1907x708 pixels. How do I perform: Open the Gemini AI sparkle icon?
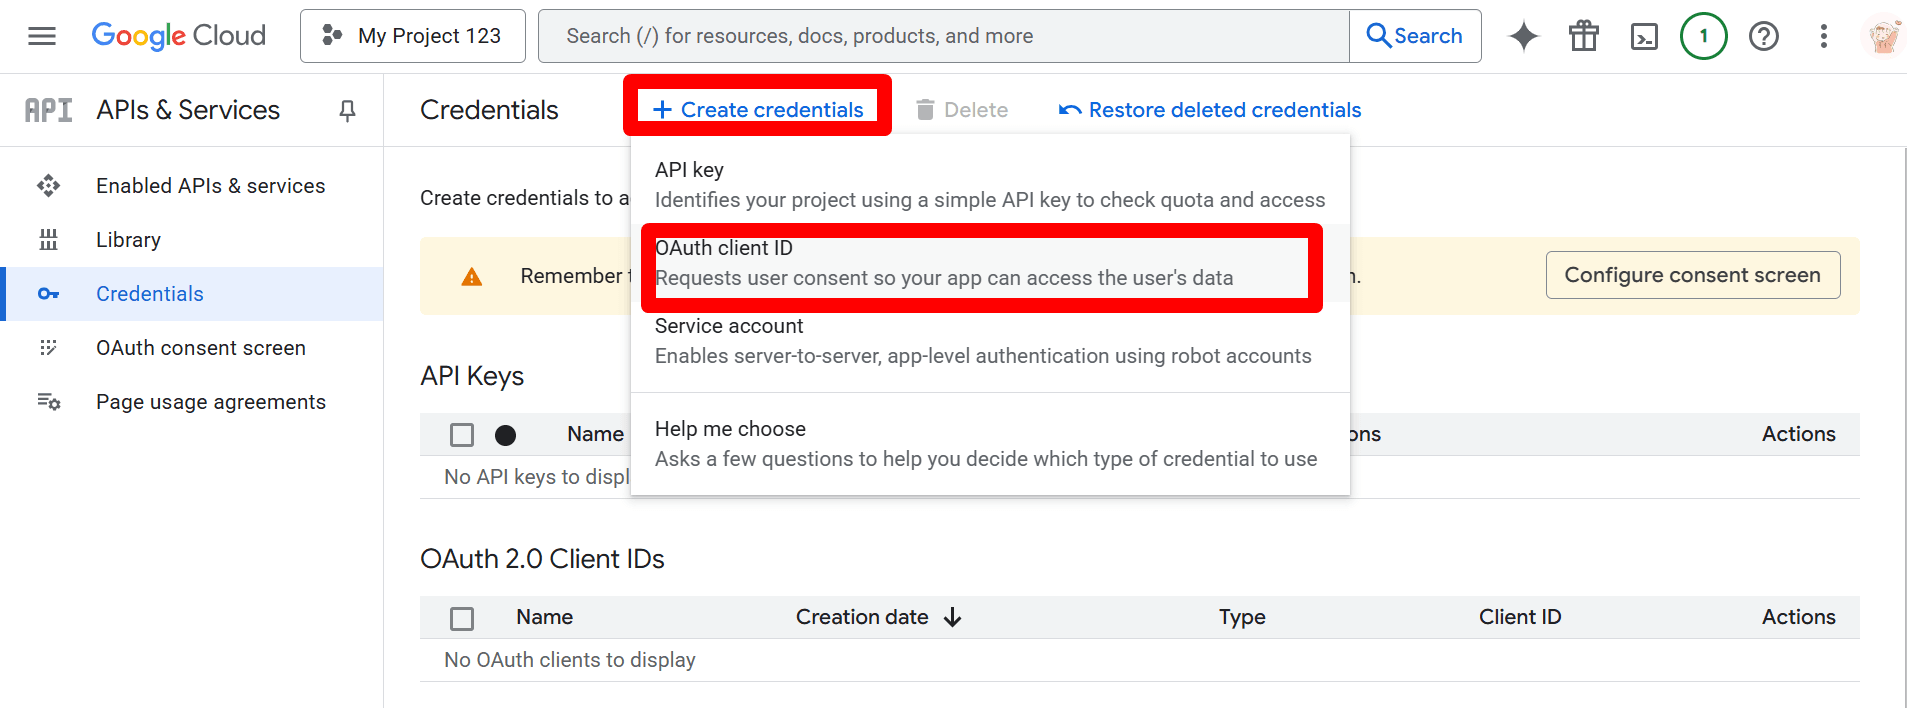tap(1524, 36)
